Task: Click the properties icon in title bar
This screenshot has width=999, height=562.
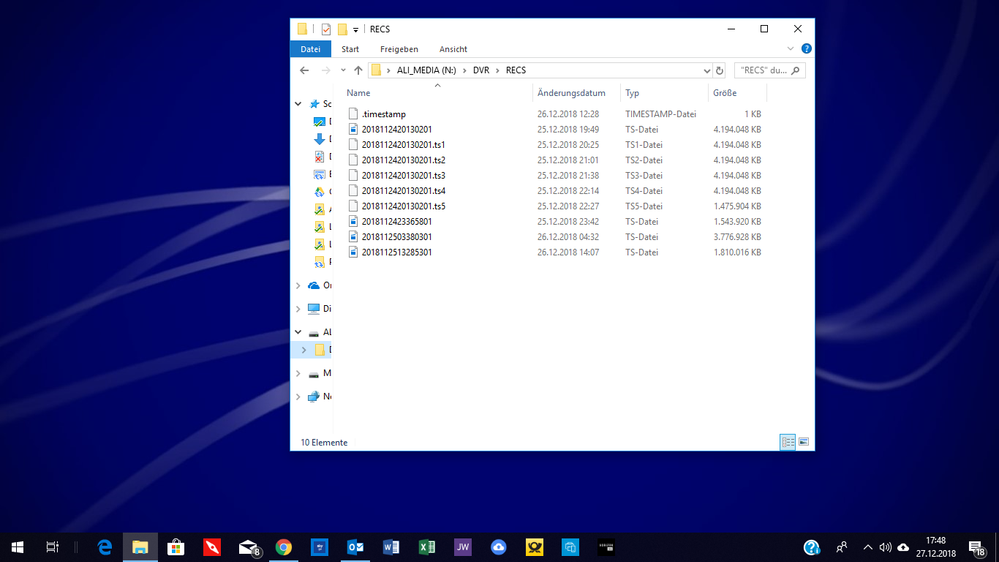Action: point(326,29)
